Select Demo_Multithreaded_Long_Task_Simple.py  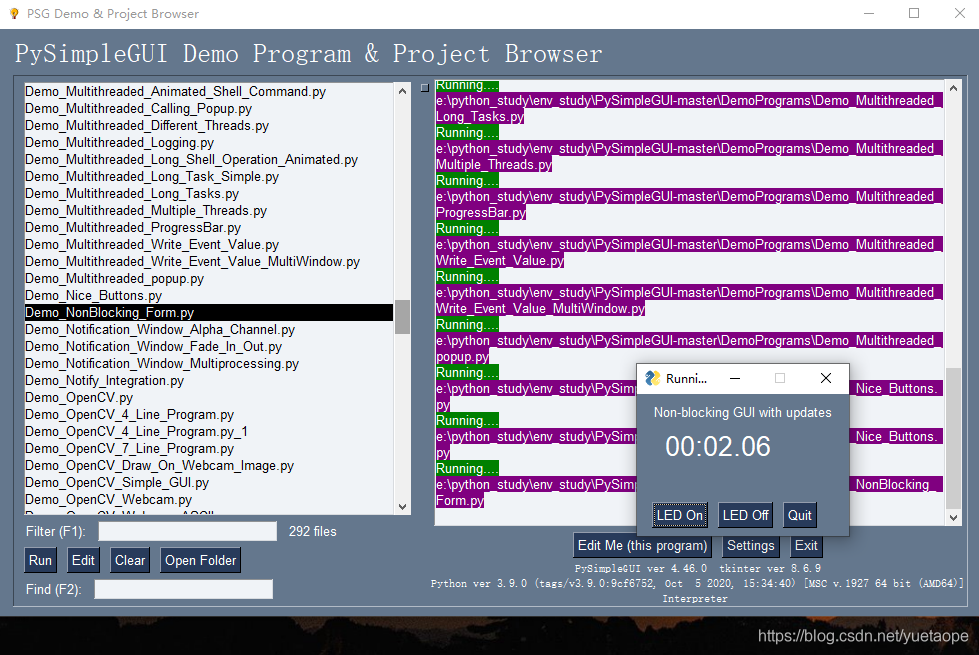pos(209,177)
